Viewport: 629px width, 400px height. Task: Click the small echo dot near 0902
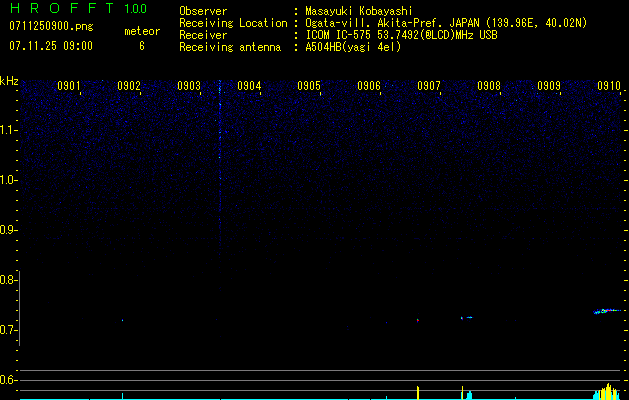click(x=122, y=320)
